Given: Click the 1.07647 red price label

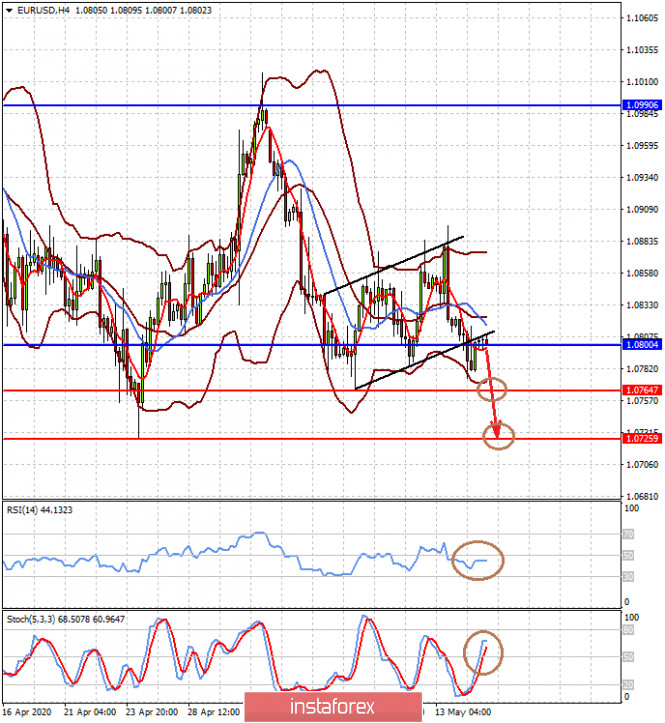Looking at the screenshot, I should tap(642, 391).
